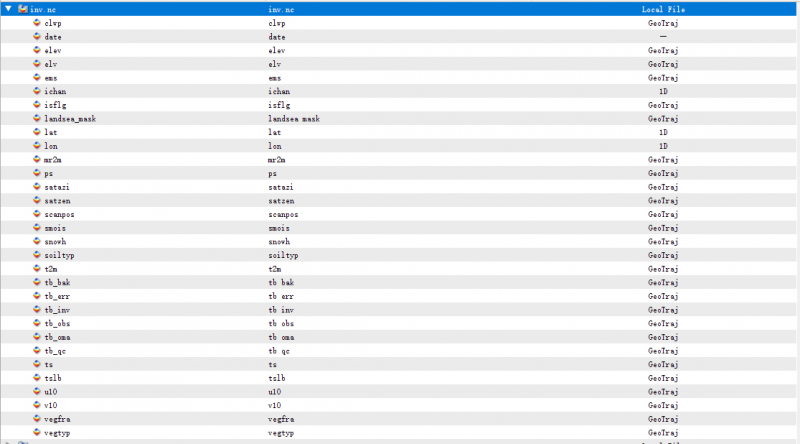800x444 pixels.
Task: Click the icon beside satzen
Action: click(x=37, y=200)
